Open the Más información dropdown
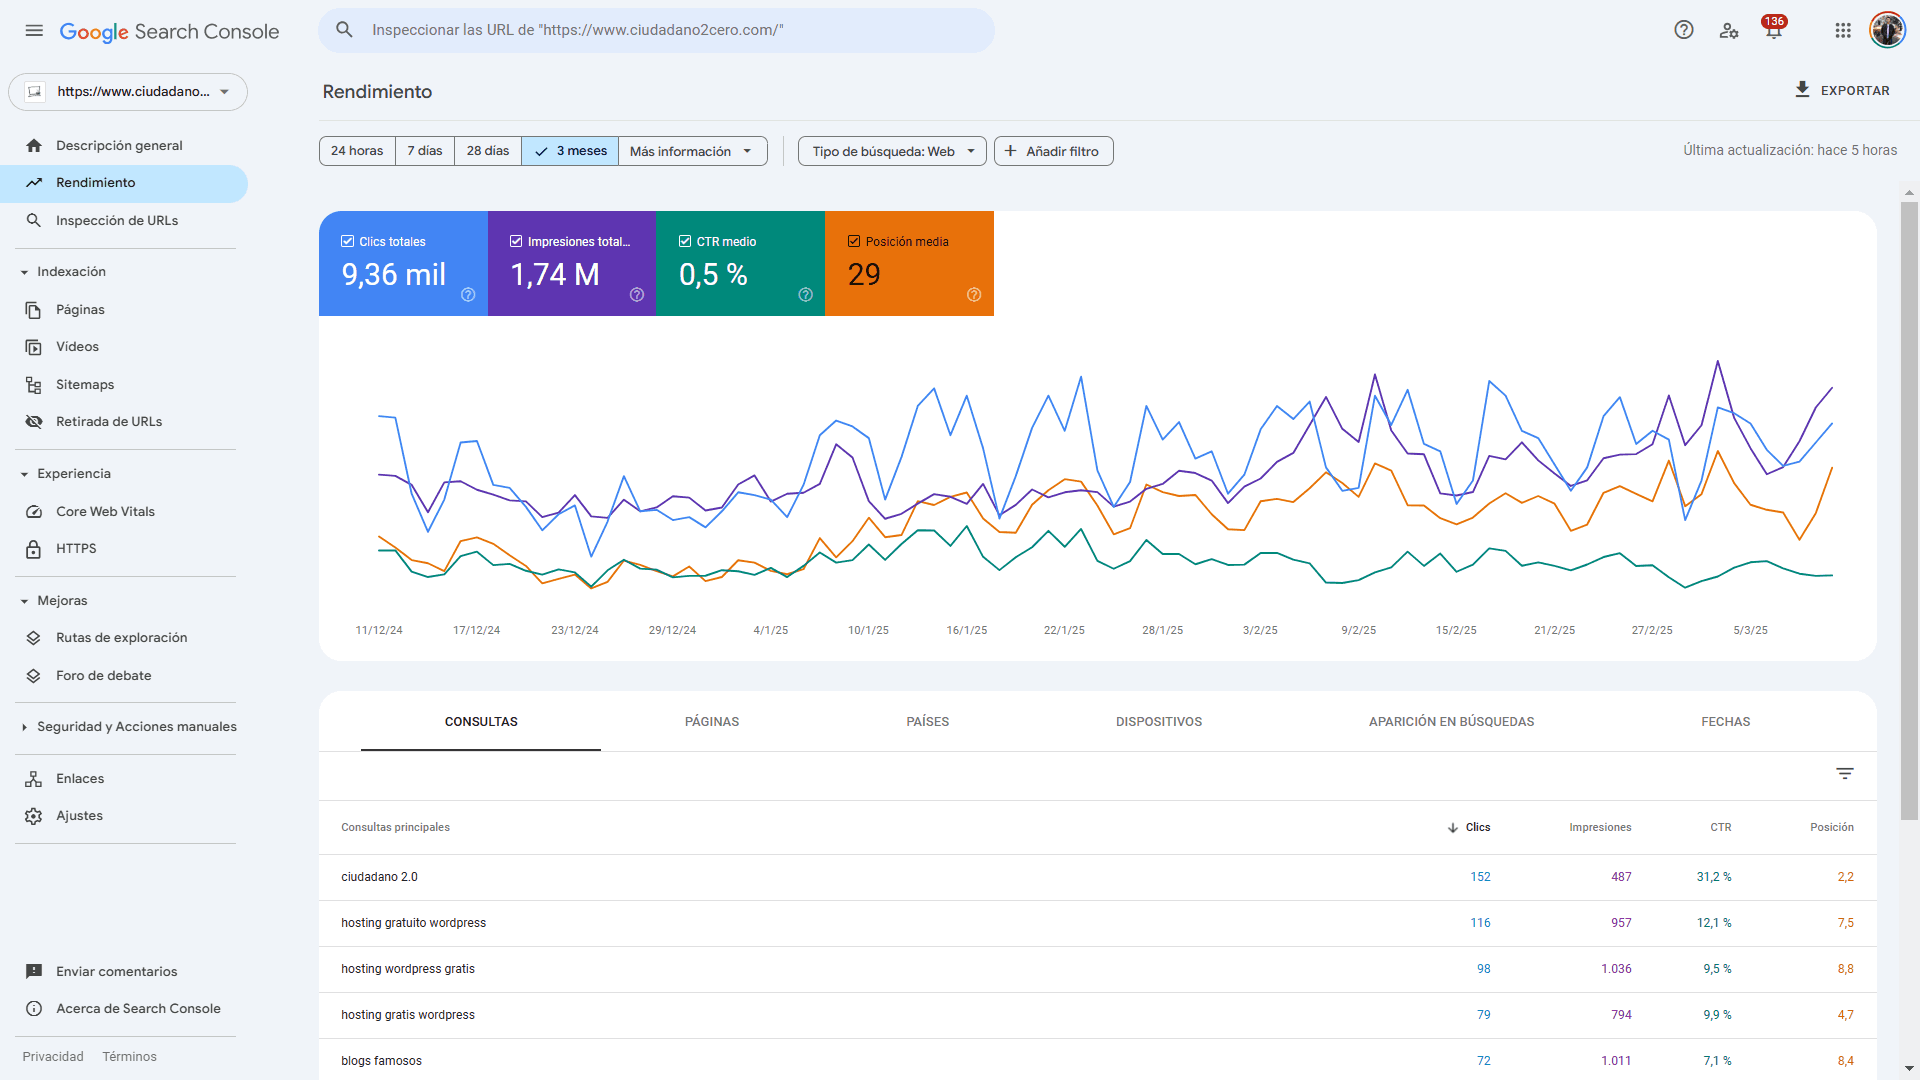 point(692,151)
